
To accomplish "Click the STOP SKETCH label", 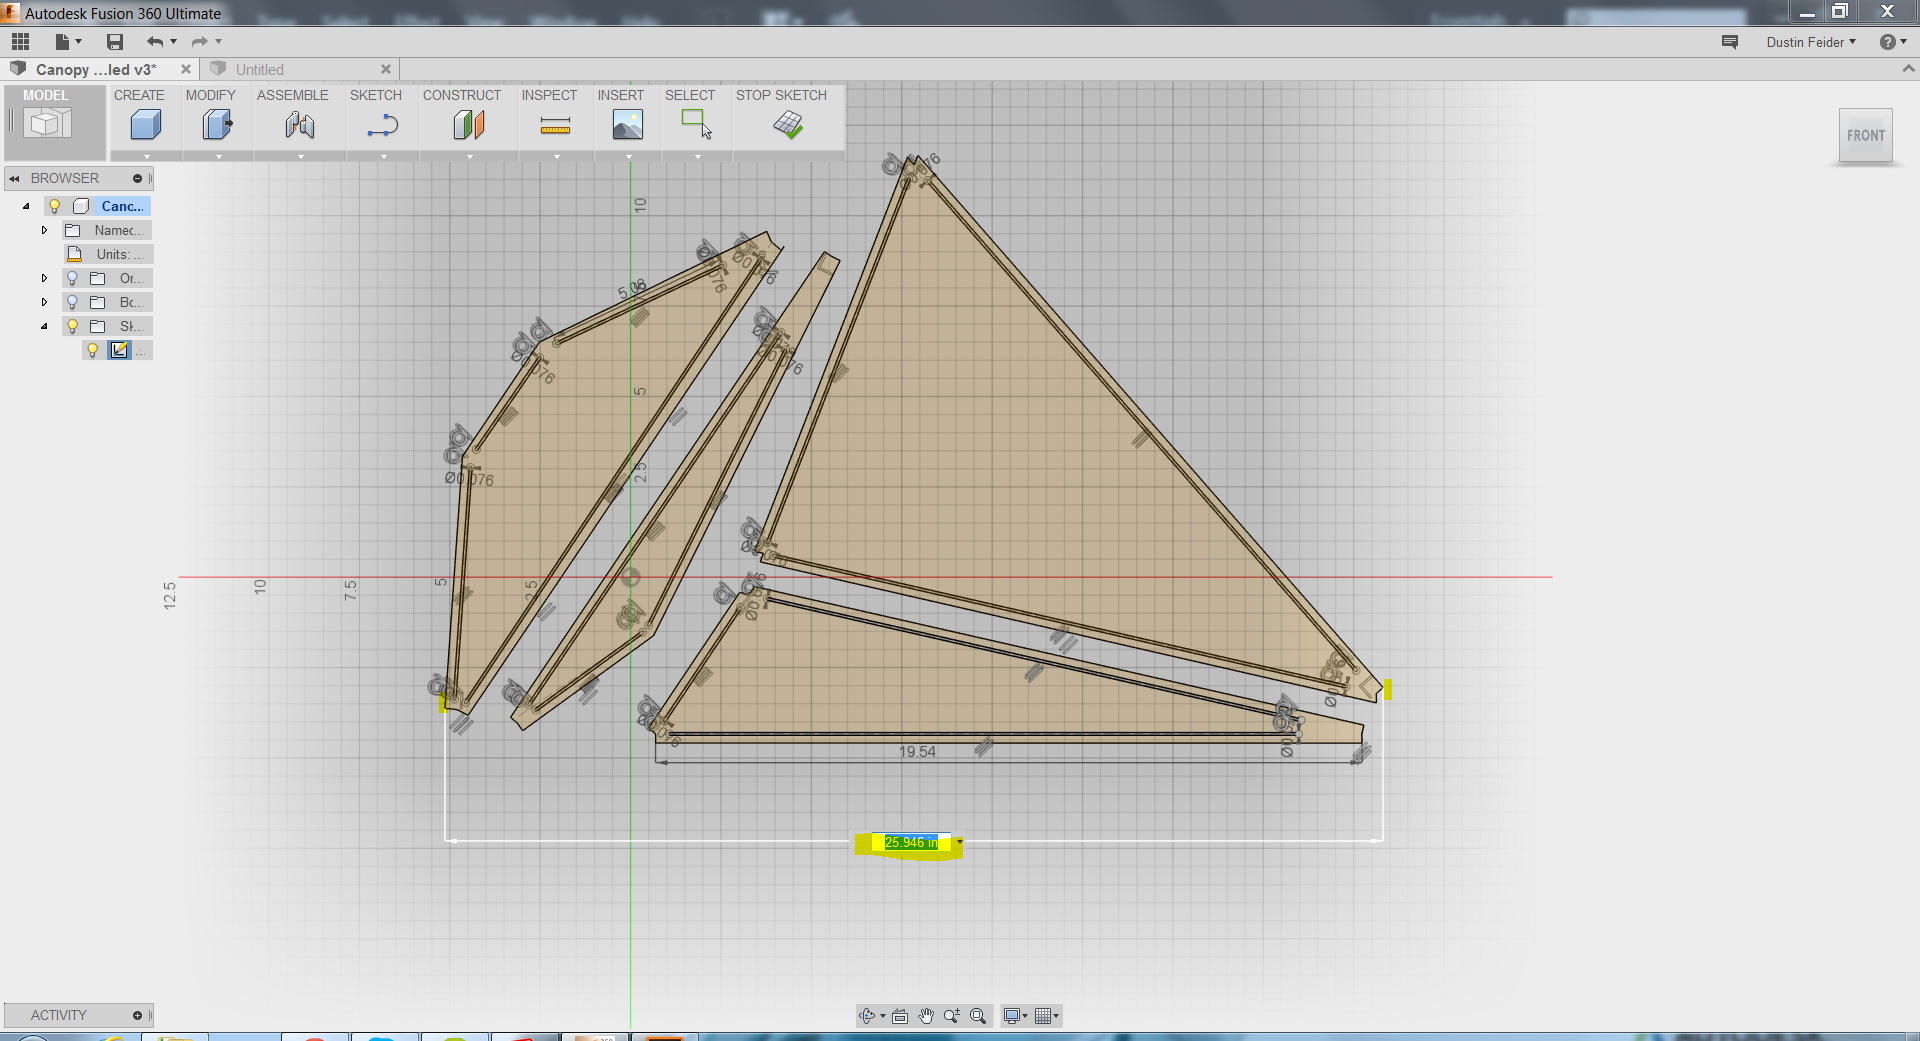I will click(782, 95).
